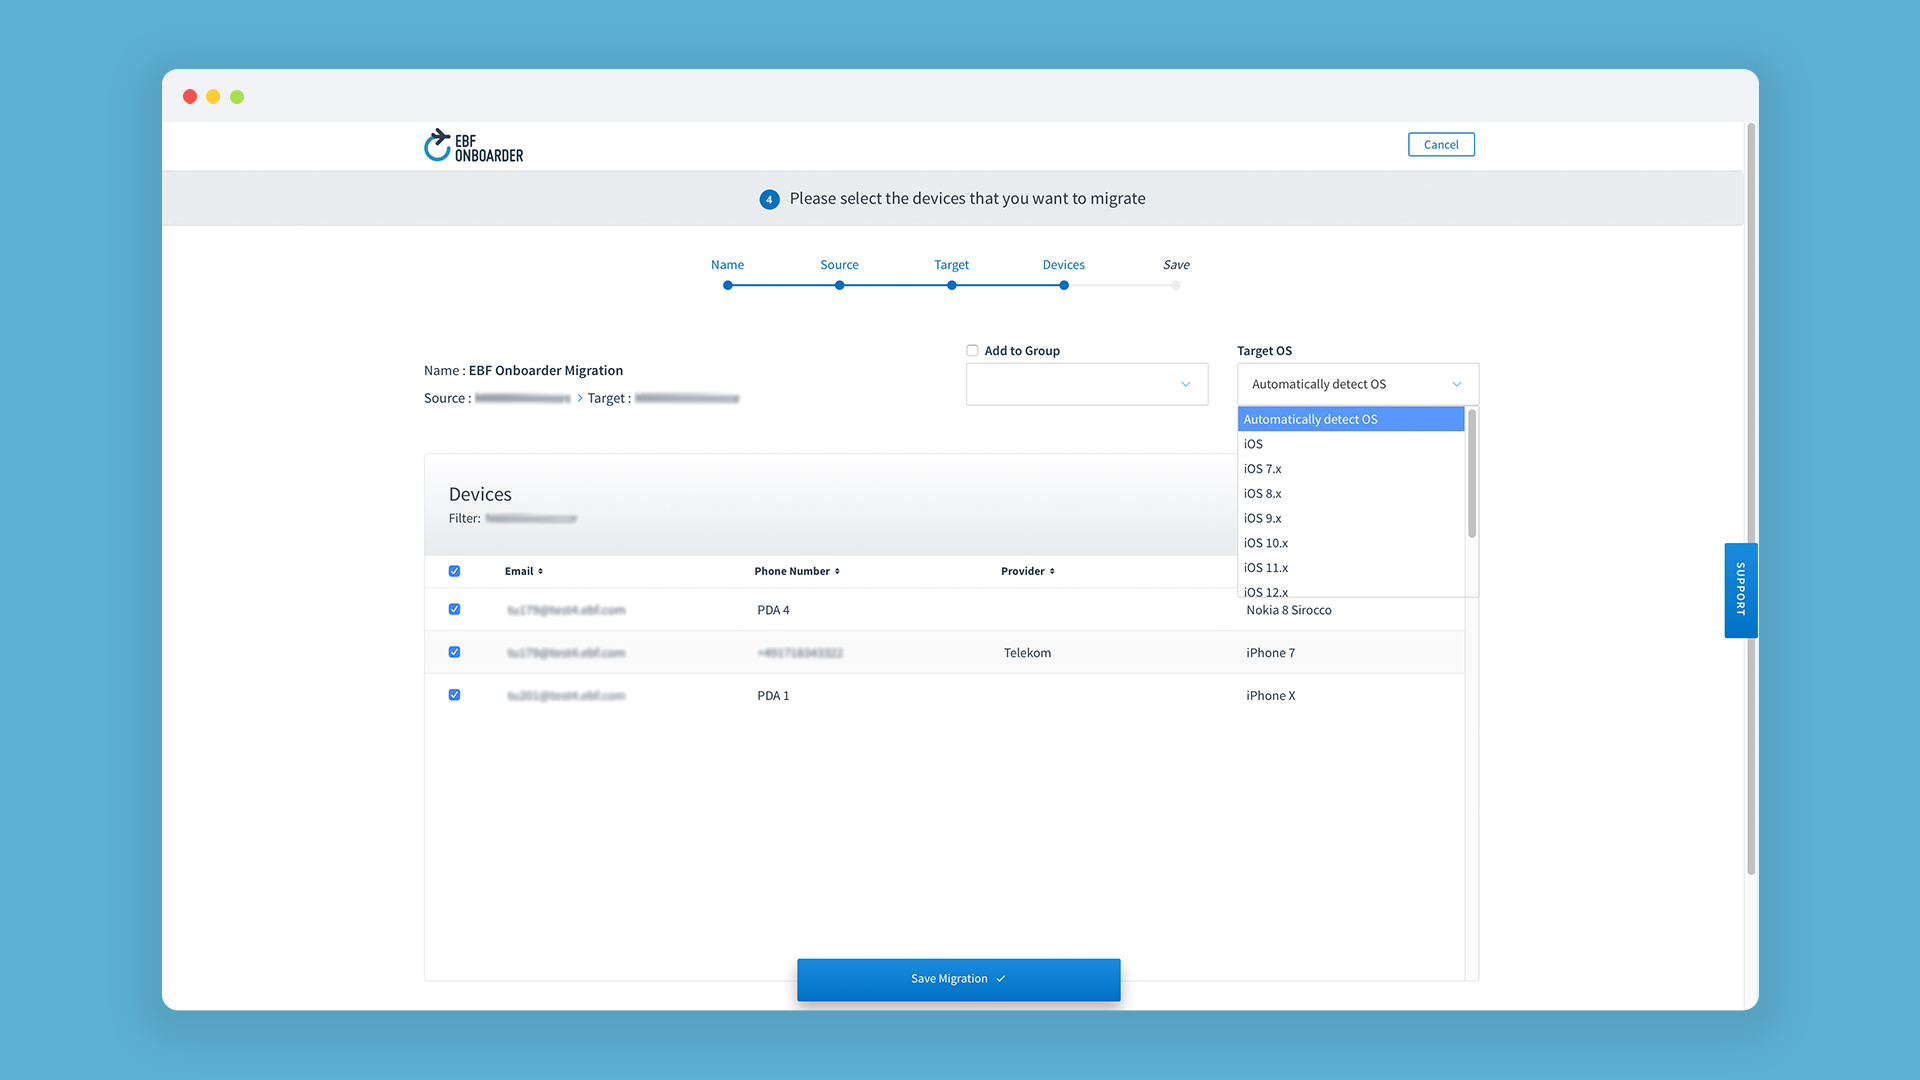Uncheck the iPhone X row checkbox
This screenshot has width=1920, height=1080.
click(454, 695)
